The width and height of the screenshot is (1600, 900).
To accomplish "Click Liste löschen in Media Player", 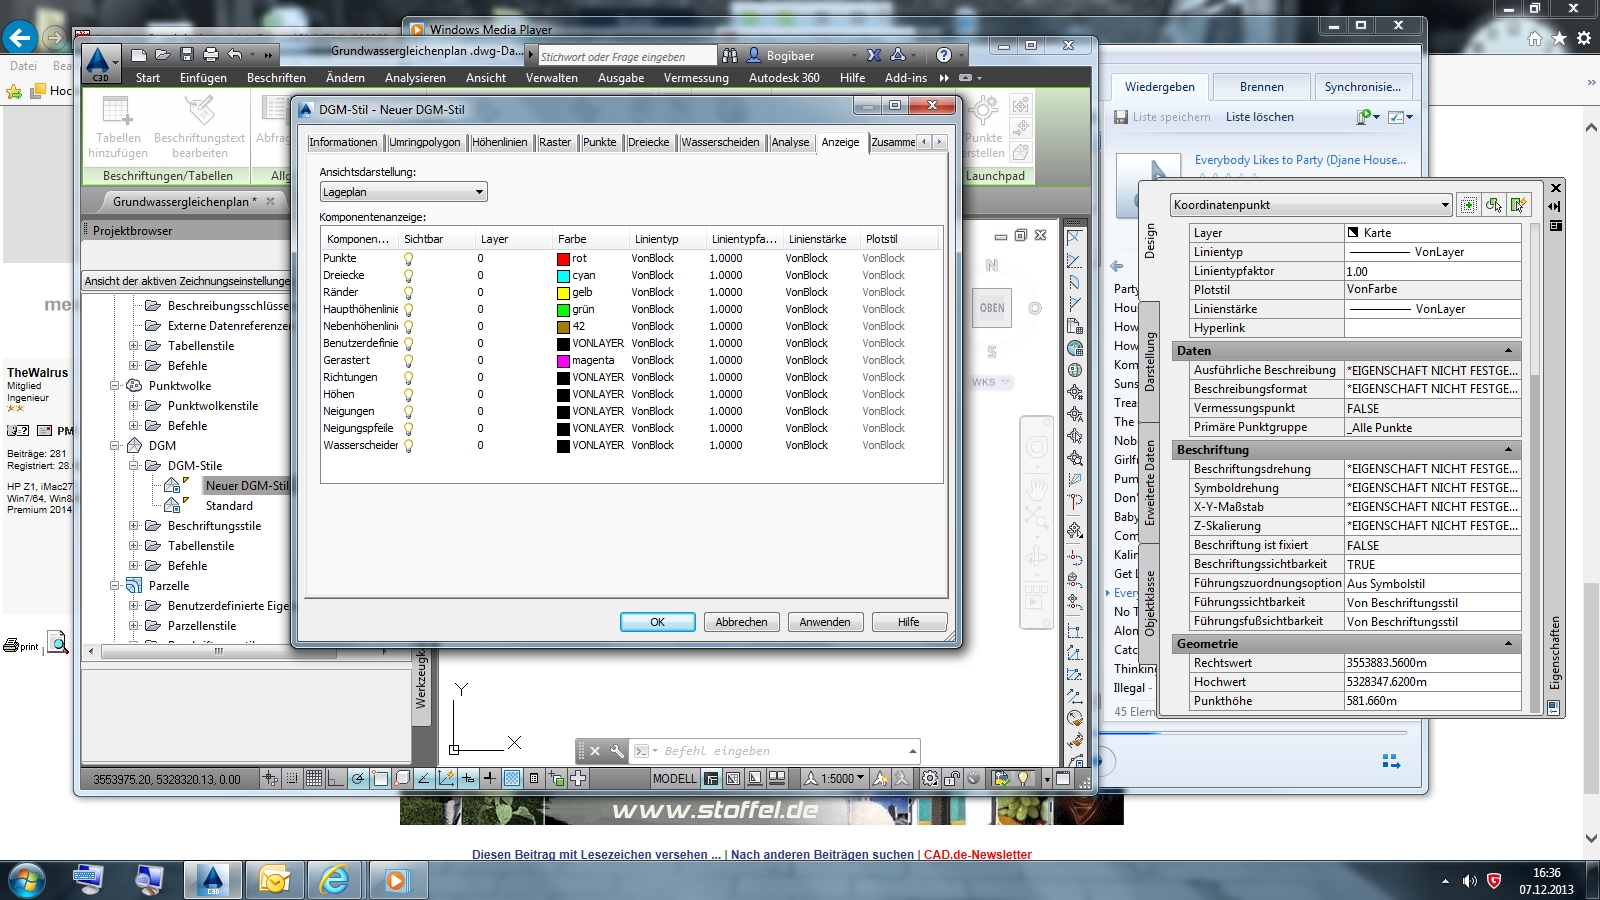I will [x=1259, y=117].
